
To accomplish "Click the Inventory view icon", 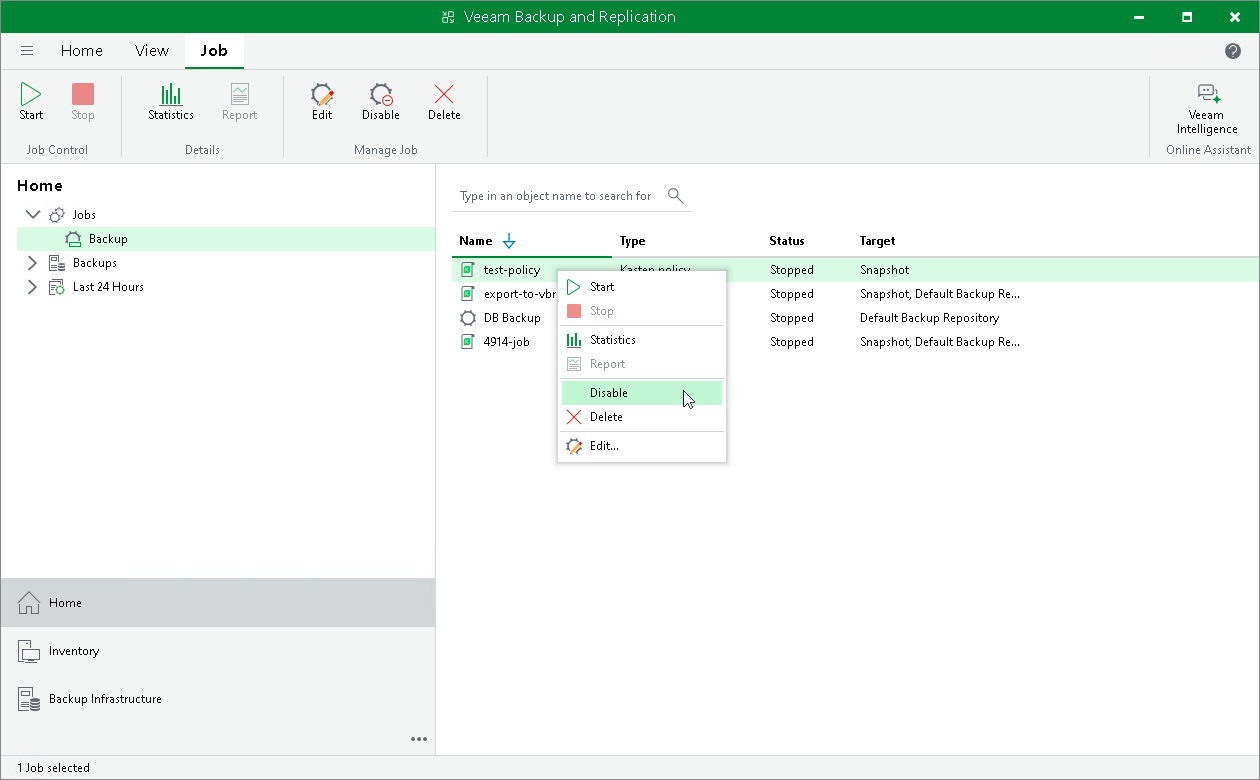I will pos(29,651).
